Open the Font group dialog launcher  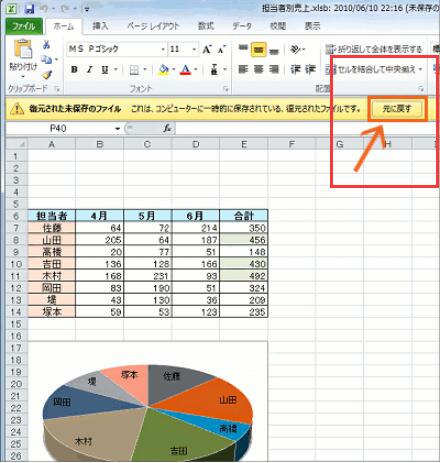pyautogui.click(x=226, y=89)
